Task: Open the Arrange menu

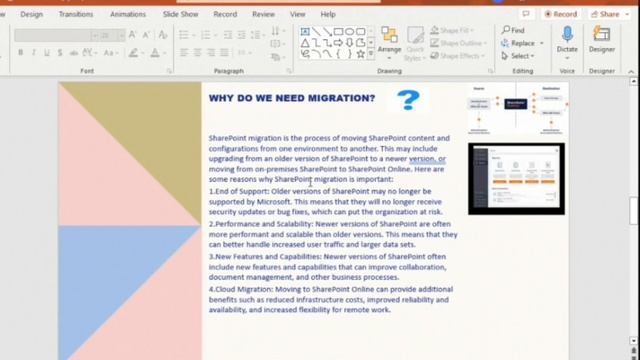Action: click(x=389, y=43)
